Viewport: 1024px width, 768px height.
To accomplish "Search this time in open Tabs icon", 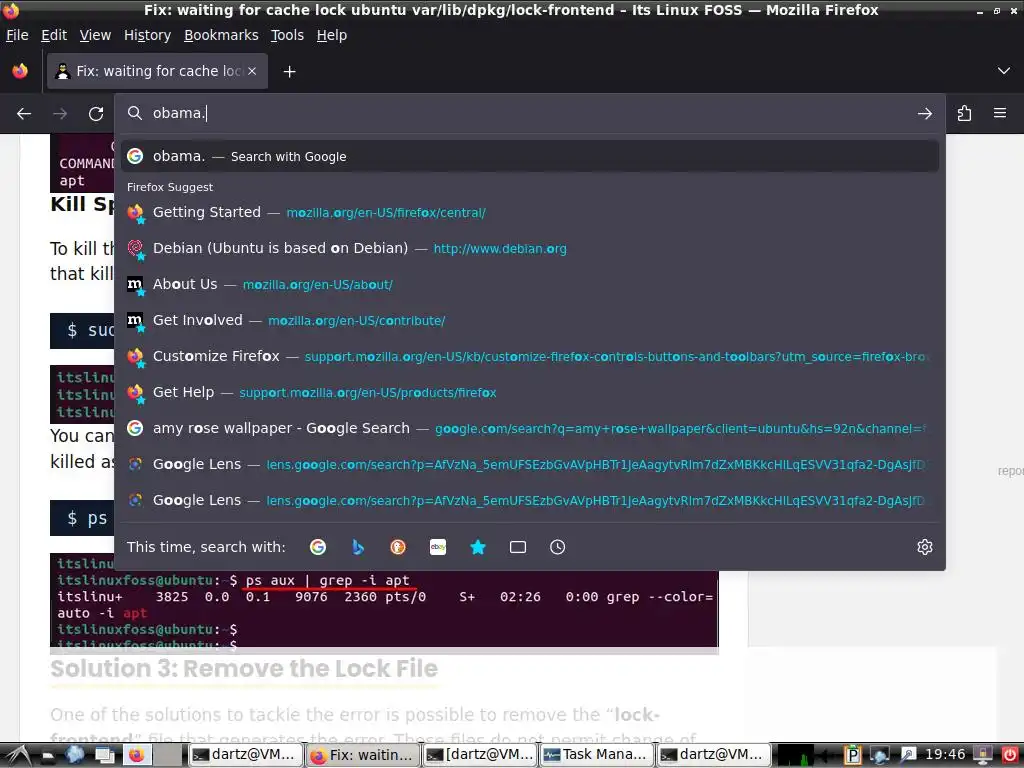I will pos(518,547).
